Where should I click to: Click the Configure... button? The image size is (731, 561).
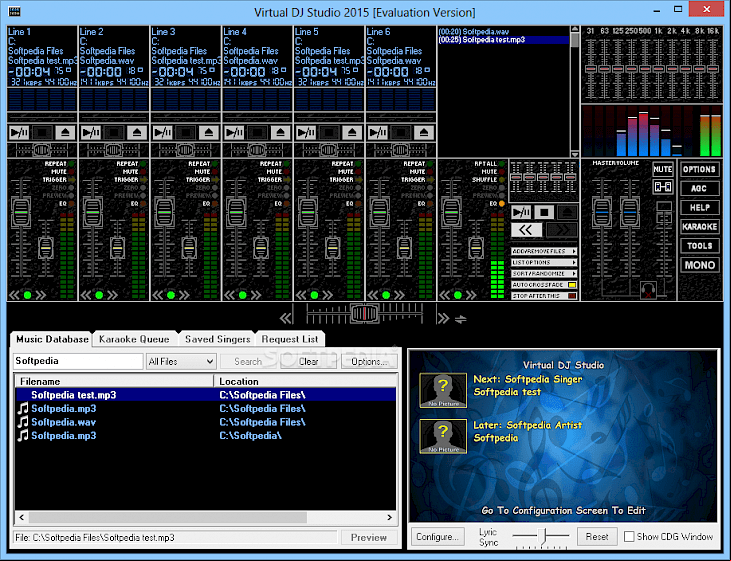(437, 537)
